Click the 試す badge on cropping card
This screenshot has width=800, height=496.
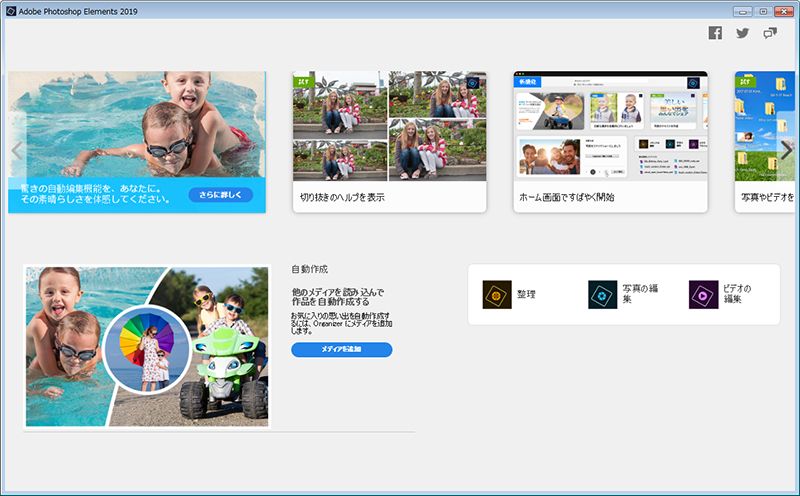(x=303, y=82)
